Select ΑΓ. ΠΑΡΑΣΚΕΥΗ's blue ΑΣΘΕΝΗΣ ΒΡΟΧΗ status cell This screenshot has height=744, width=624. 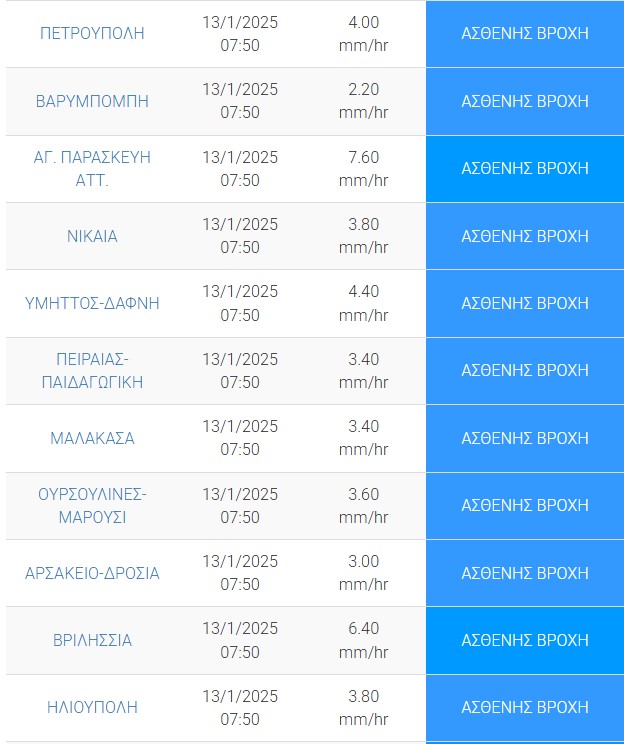tap(525, 169)
